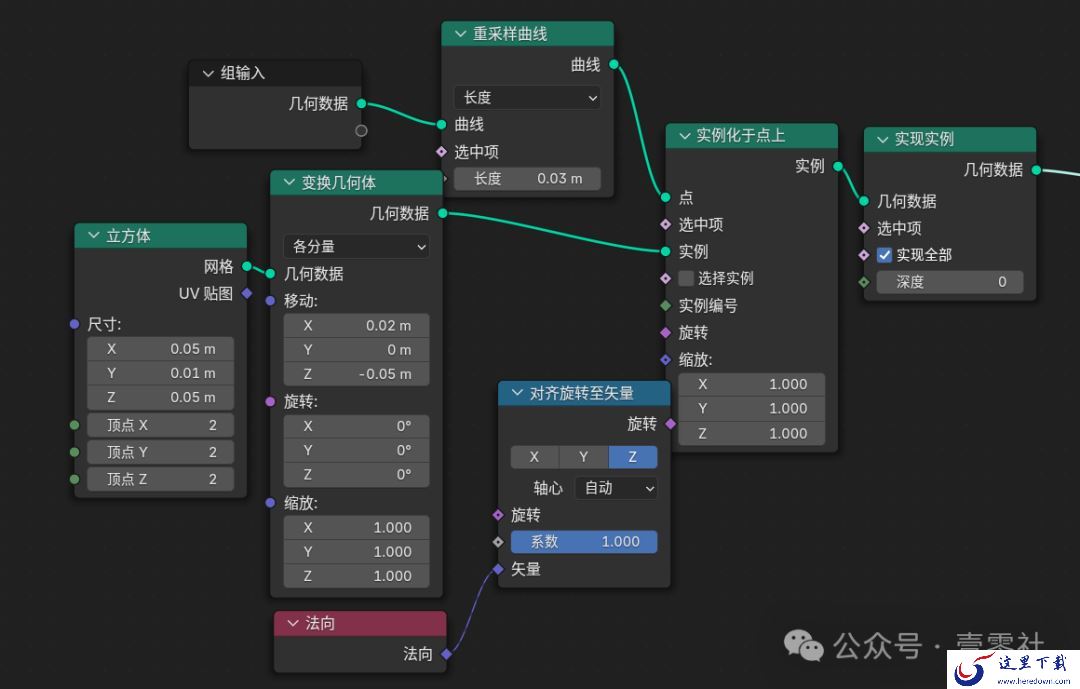The width and height of the screenshot is (1080, 689).
Task: Open the 轴心 自动 dropdown
Action: [x=616, y=488]
